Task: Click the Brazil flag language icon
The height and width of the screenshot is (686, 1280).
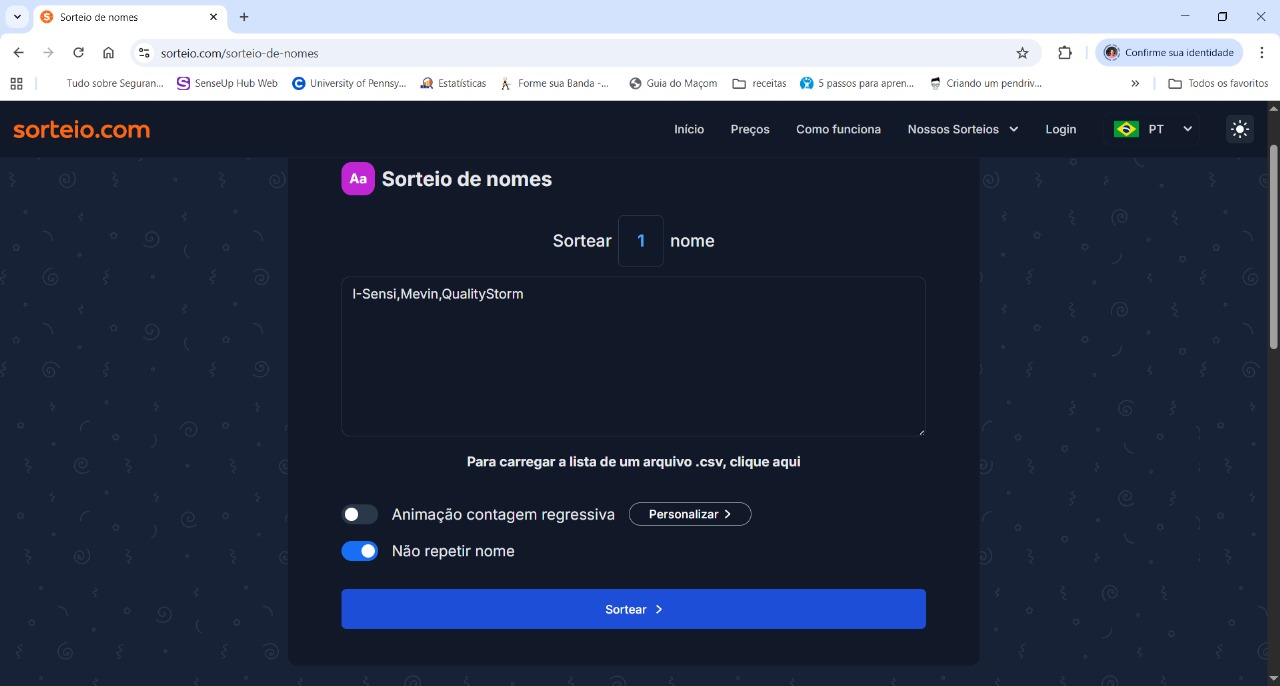Action: pos(1126,129)
